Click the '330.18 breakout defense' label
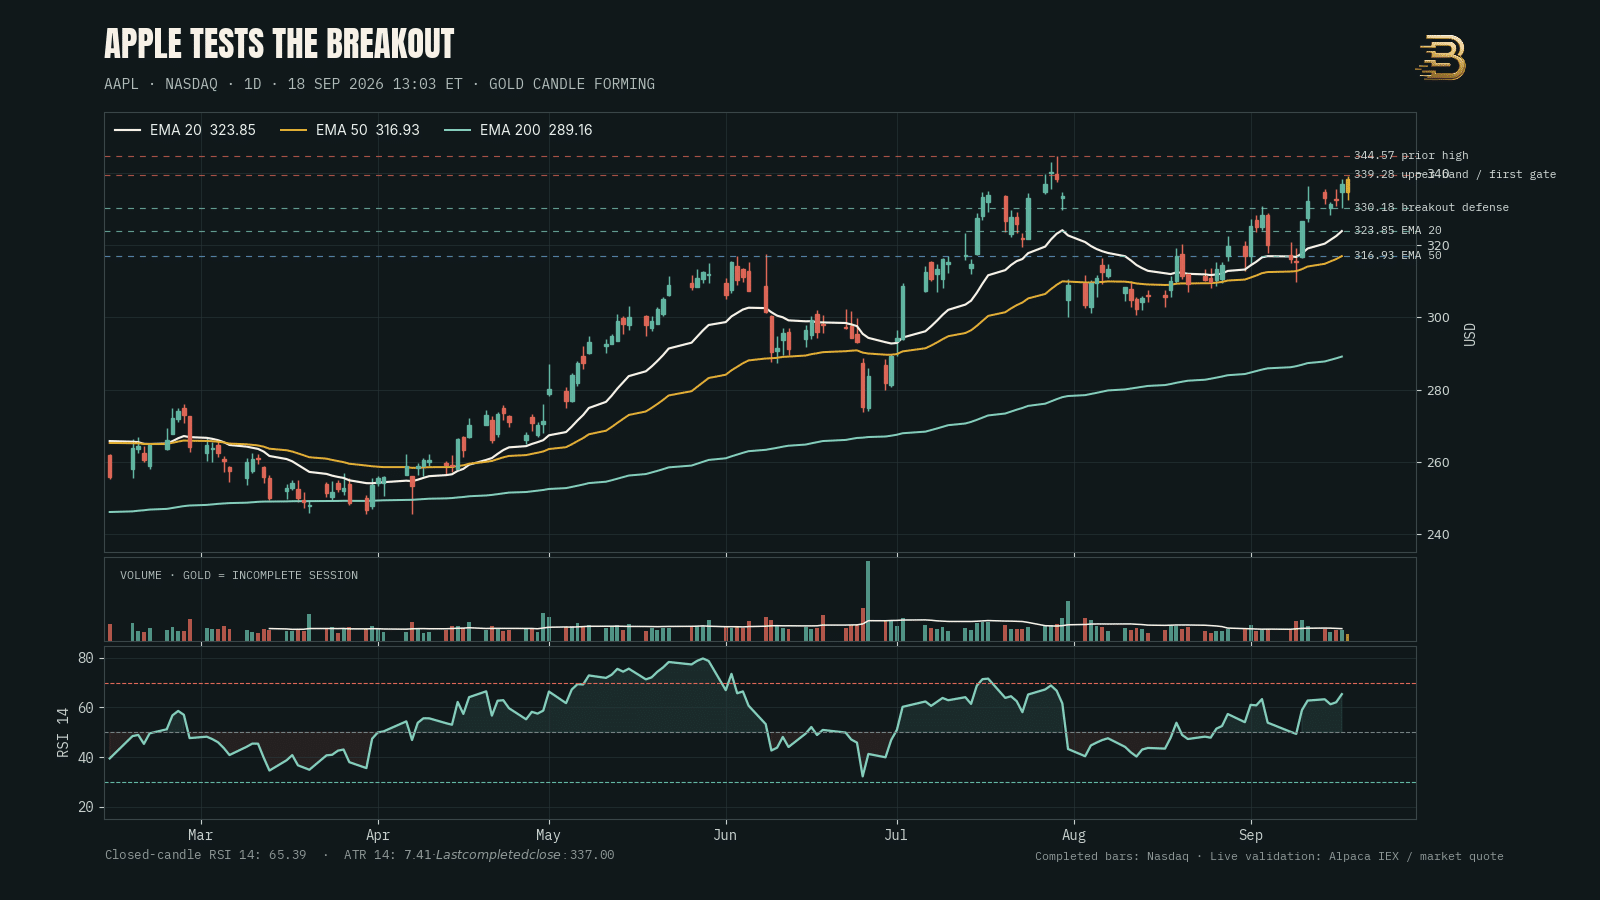This screenshot has width=1600, height=900. [x=1431, y=207]
